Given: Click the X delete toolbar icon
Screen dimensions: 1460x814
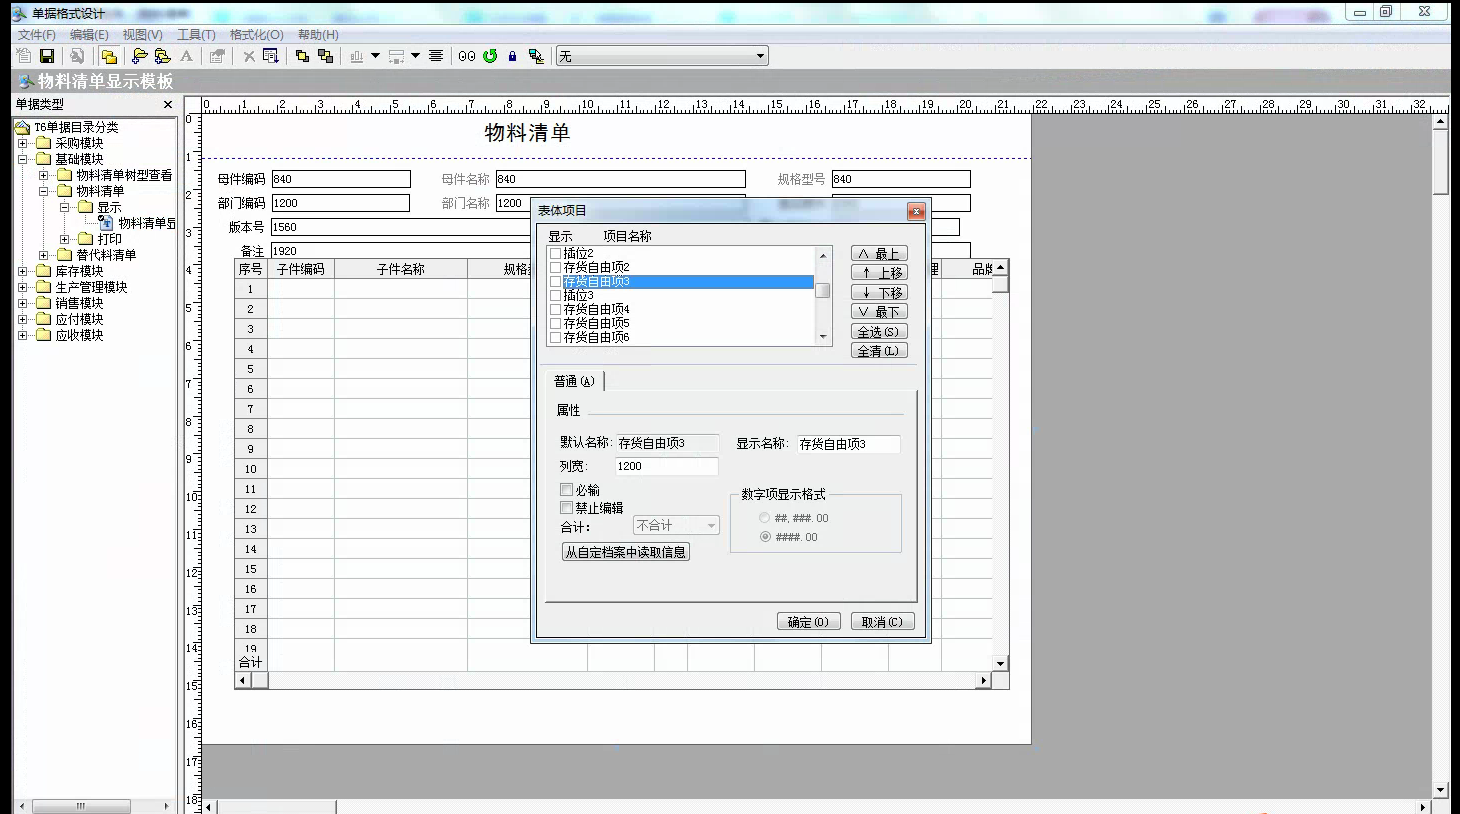Looking at the screenshot, I should tap(249, 56).
